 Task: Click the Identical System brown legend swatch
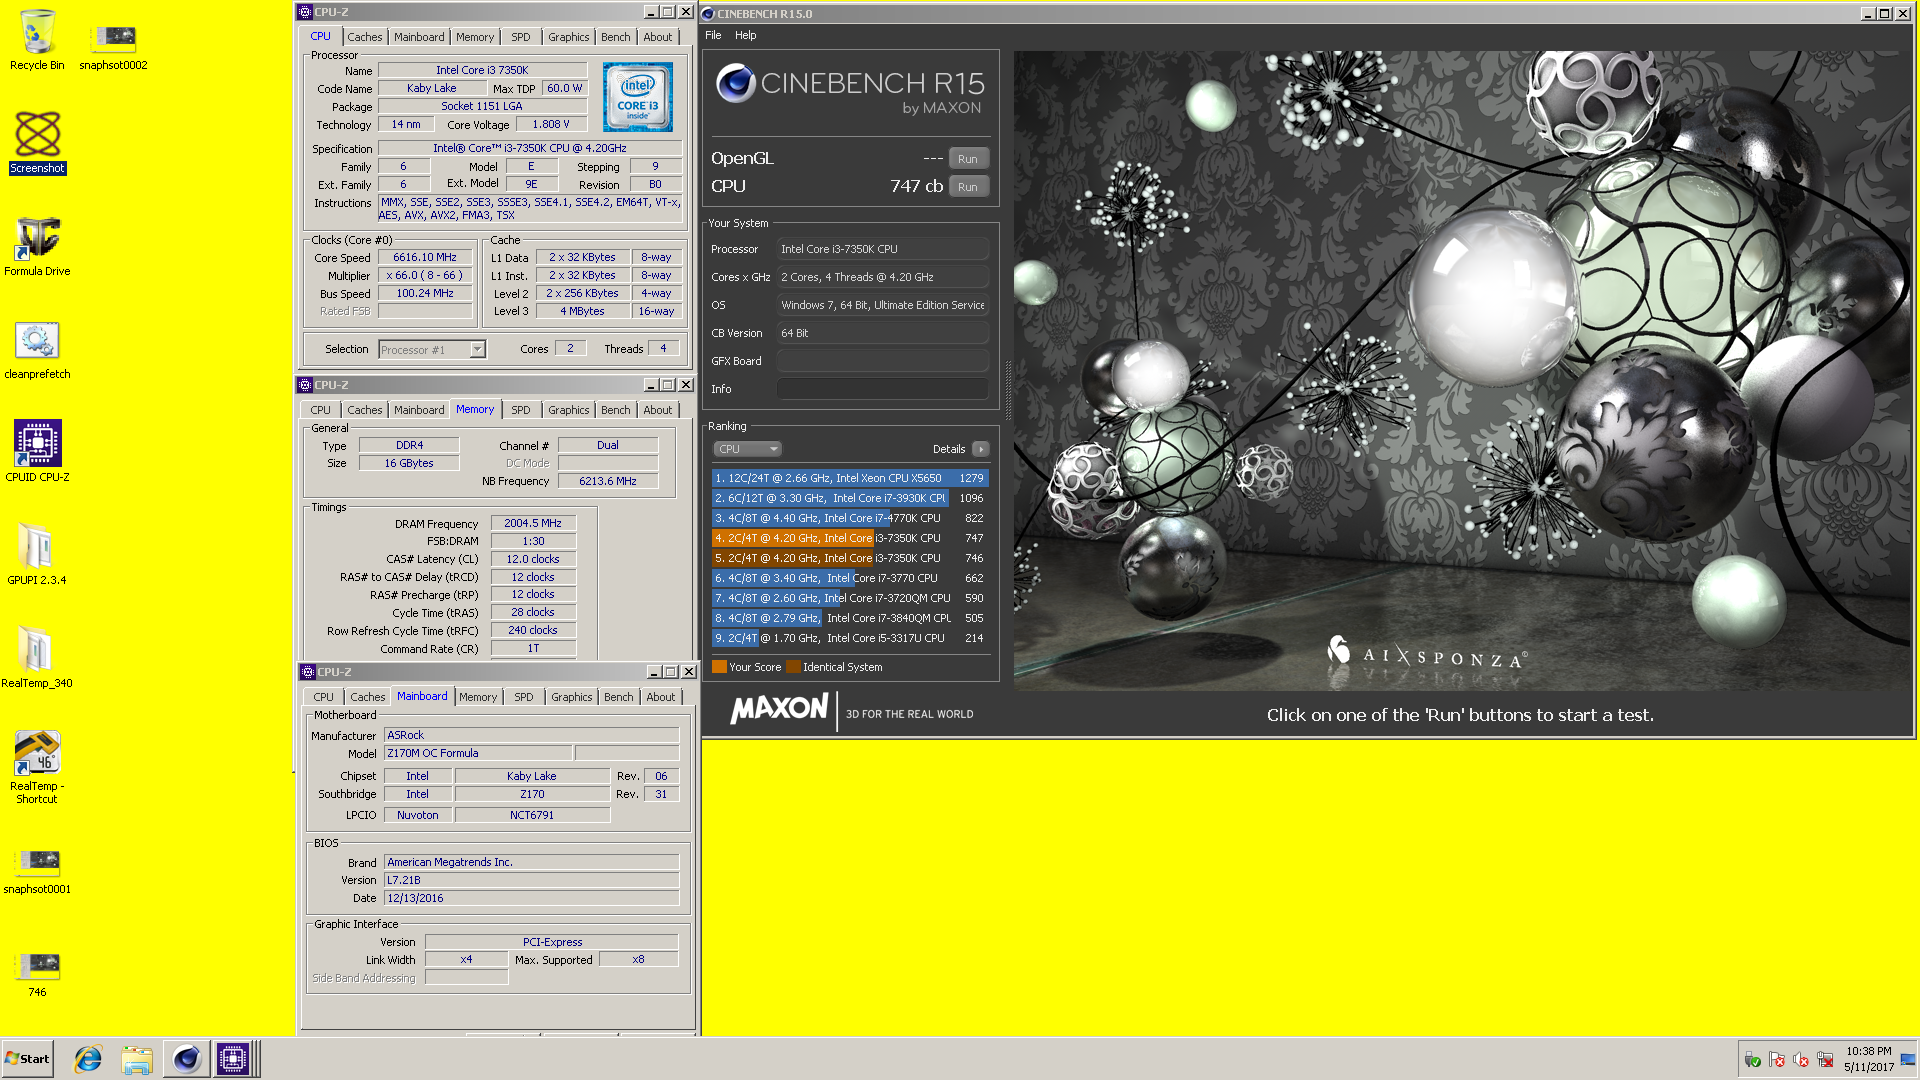click(793, 667)
